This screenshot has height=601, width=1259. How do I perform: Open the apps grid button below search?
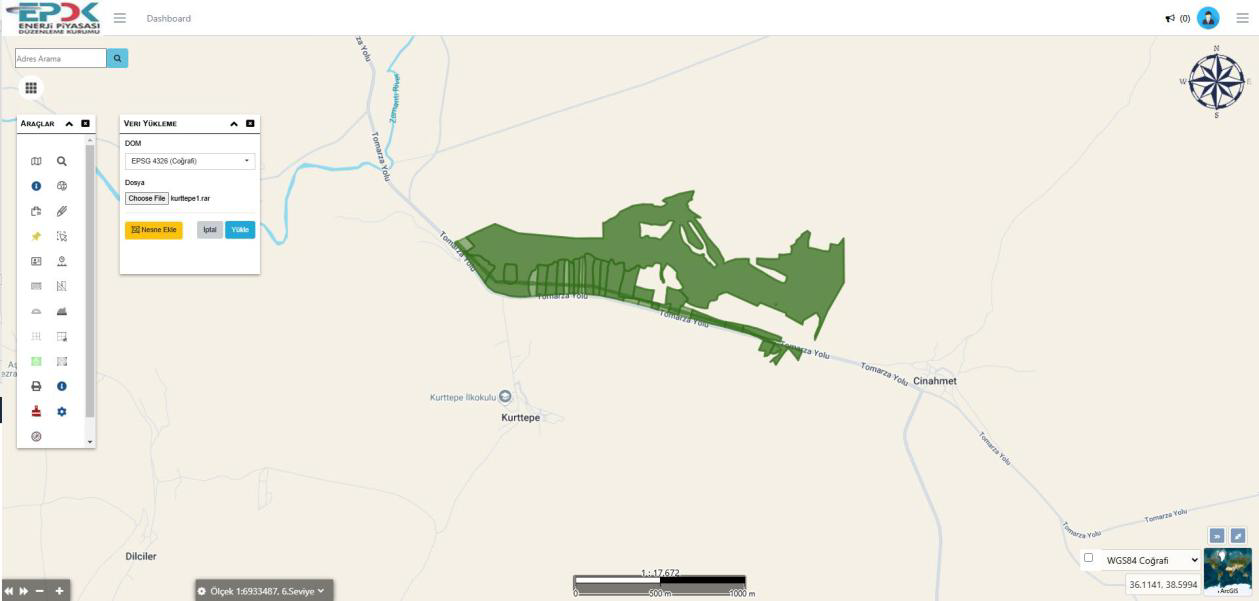click(31, 88)
